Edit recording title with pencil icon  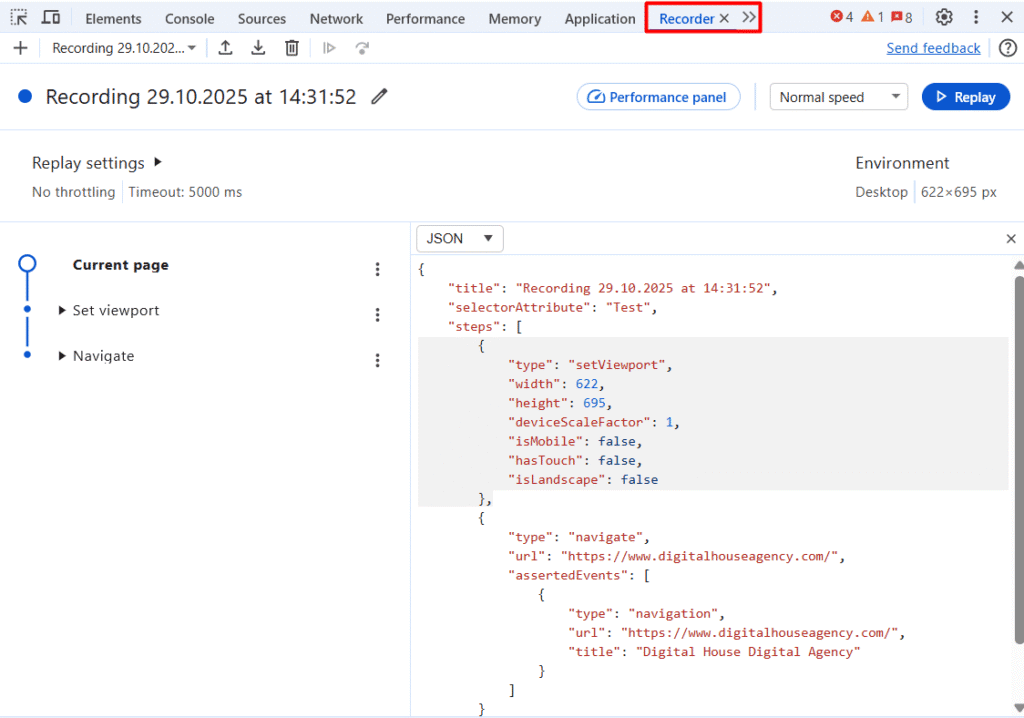379,97
